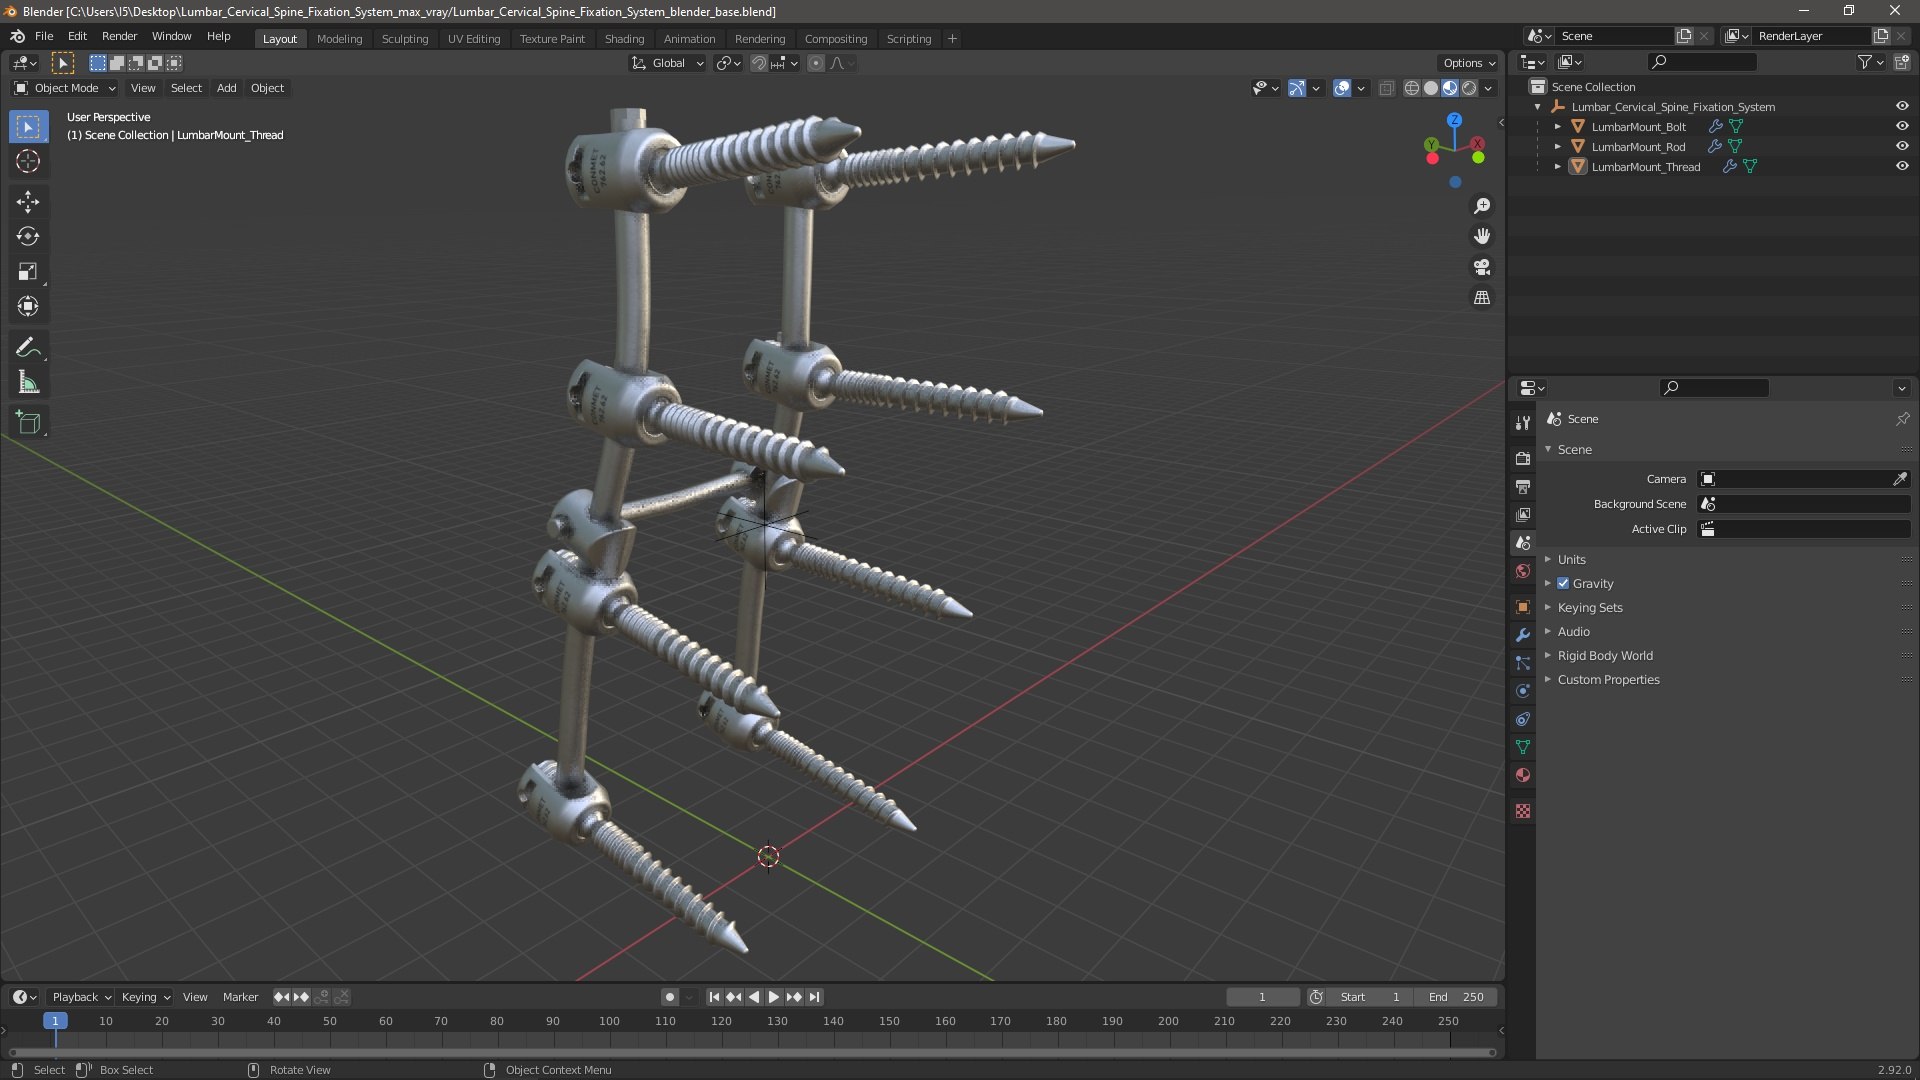
Task: Pick the Measure tool
Action: (28, 382)
